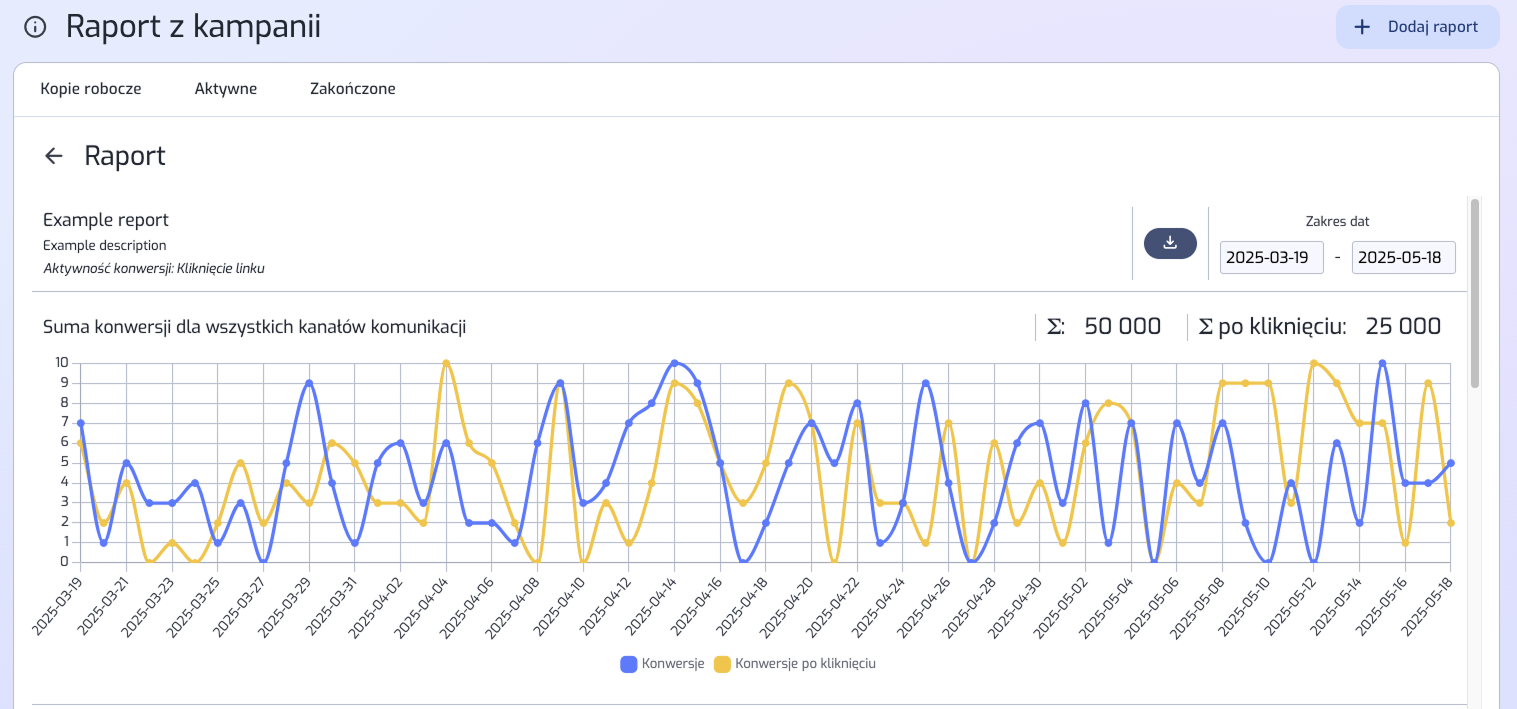Click the Zakres dat label
The height and width of the screenshot is (709, 1517).
(1338, 222)
